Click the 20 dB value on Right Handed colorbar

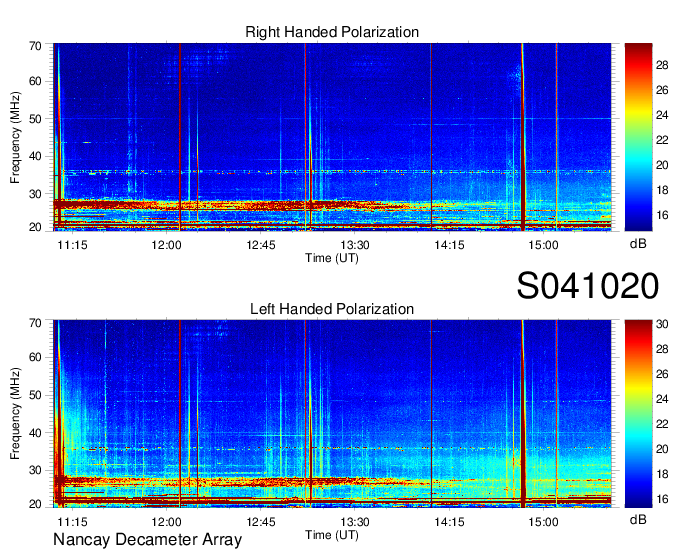coord(662,165)
